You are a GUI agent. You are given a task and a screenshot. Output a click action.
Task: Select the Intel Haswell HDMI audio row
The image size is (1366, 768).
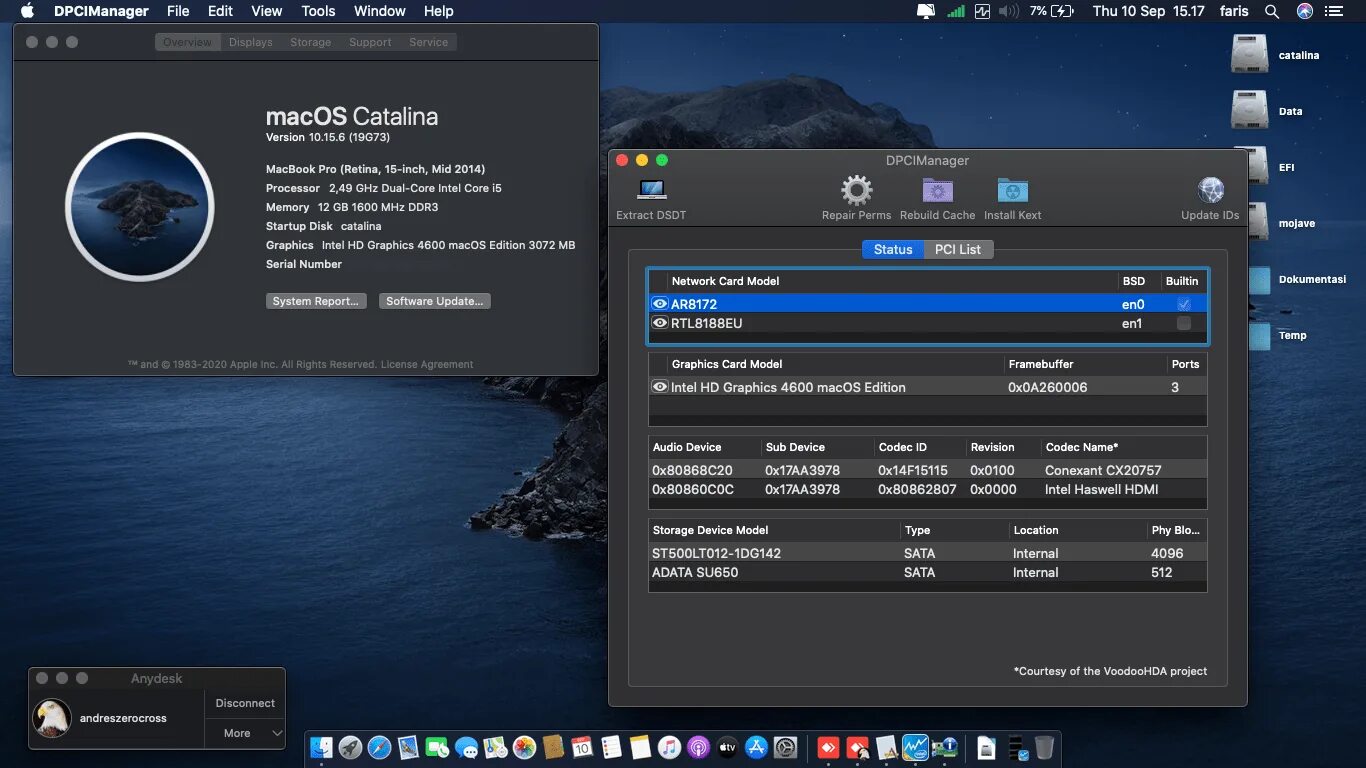coord(927,489)
